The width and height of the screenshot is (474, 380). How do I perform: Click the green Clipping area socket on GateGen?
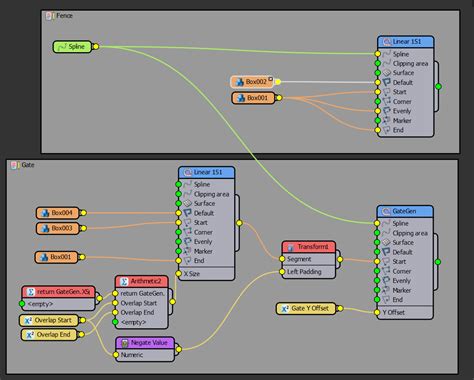pos(377,233)
